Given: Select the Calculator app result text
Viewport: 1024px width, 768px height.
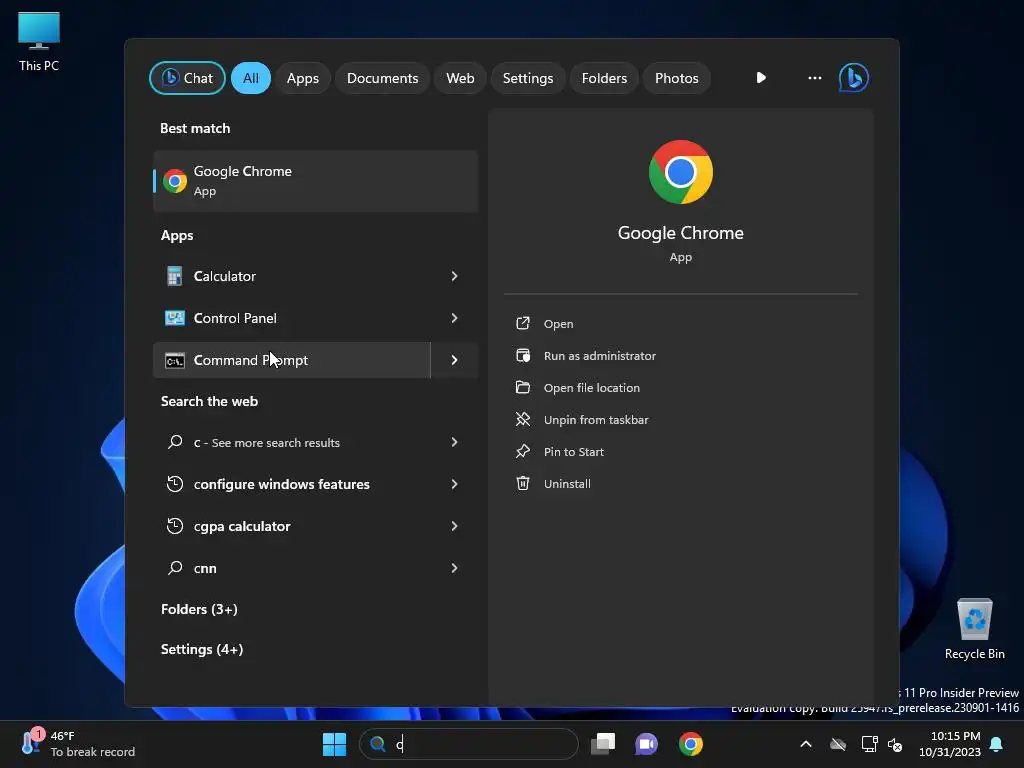Looking at the screenshot, I should [225, 276].
